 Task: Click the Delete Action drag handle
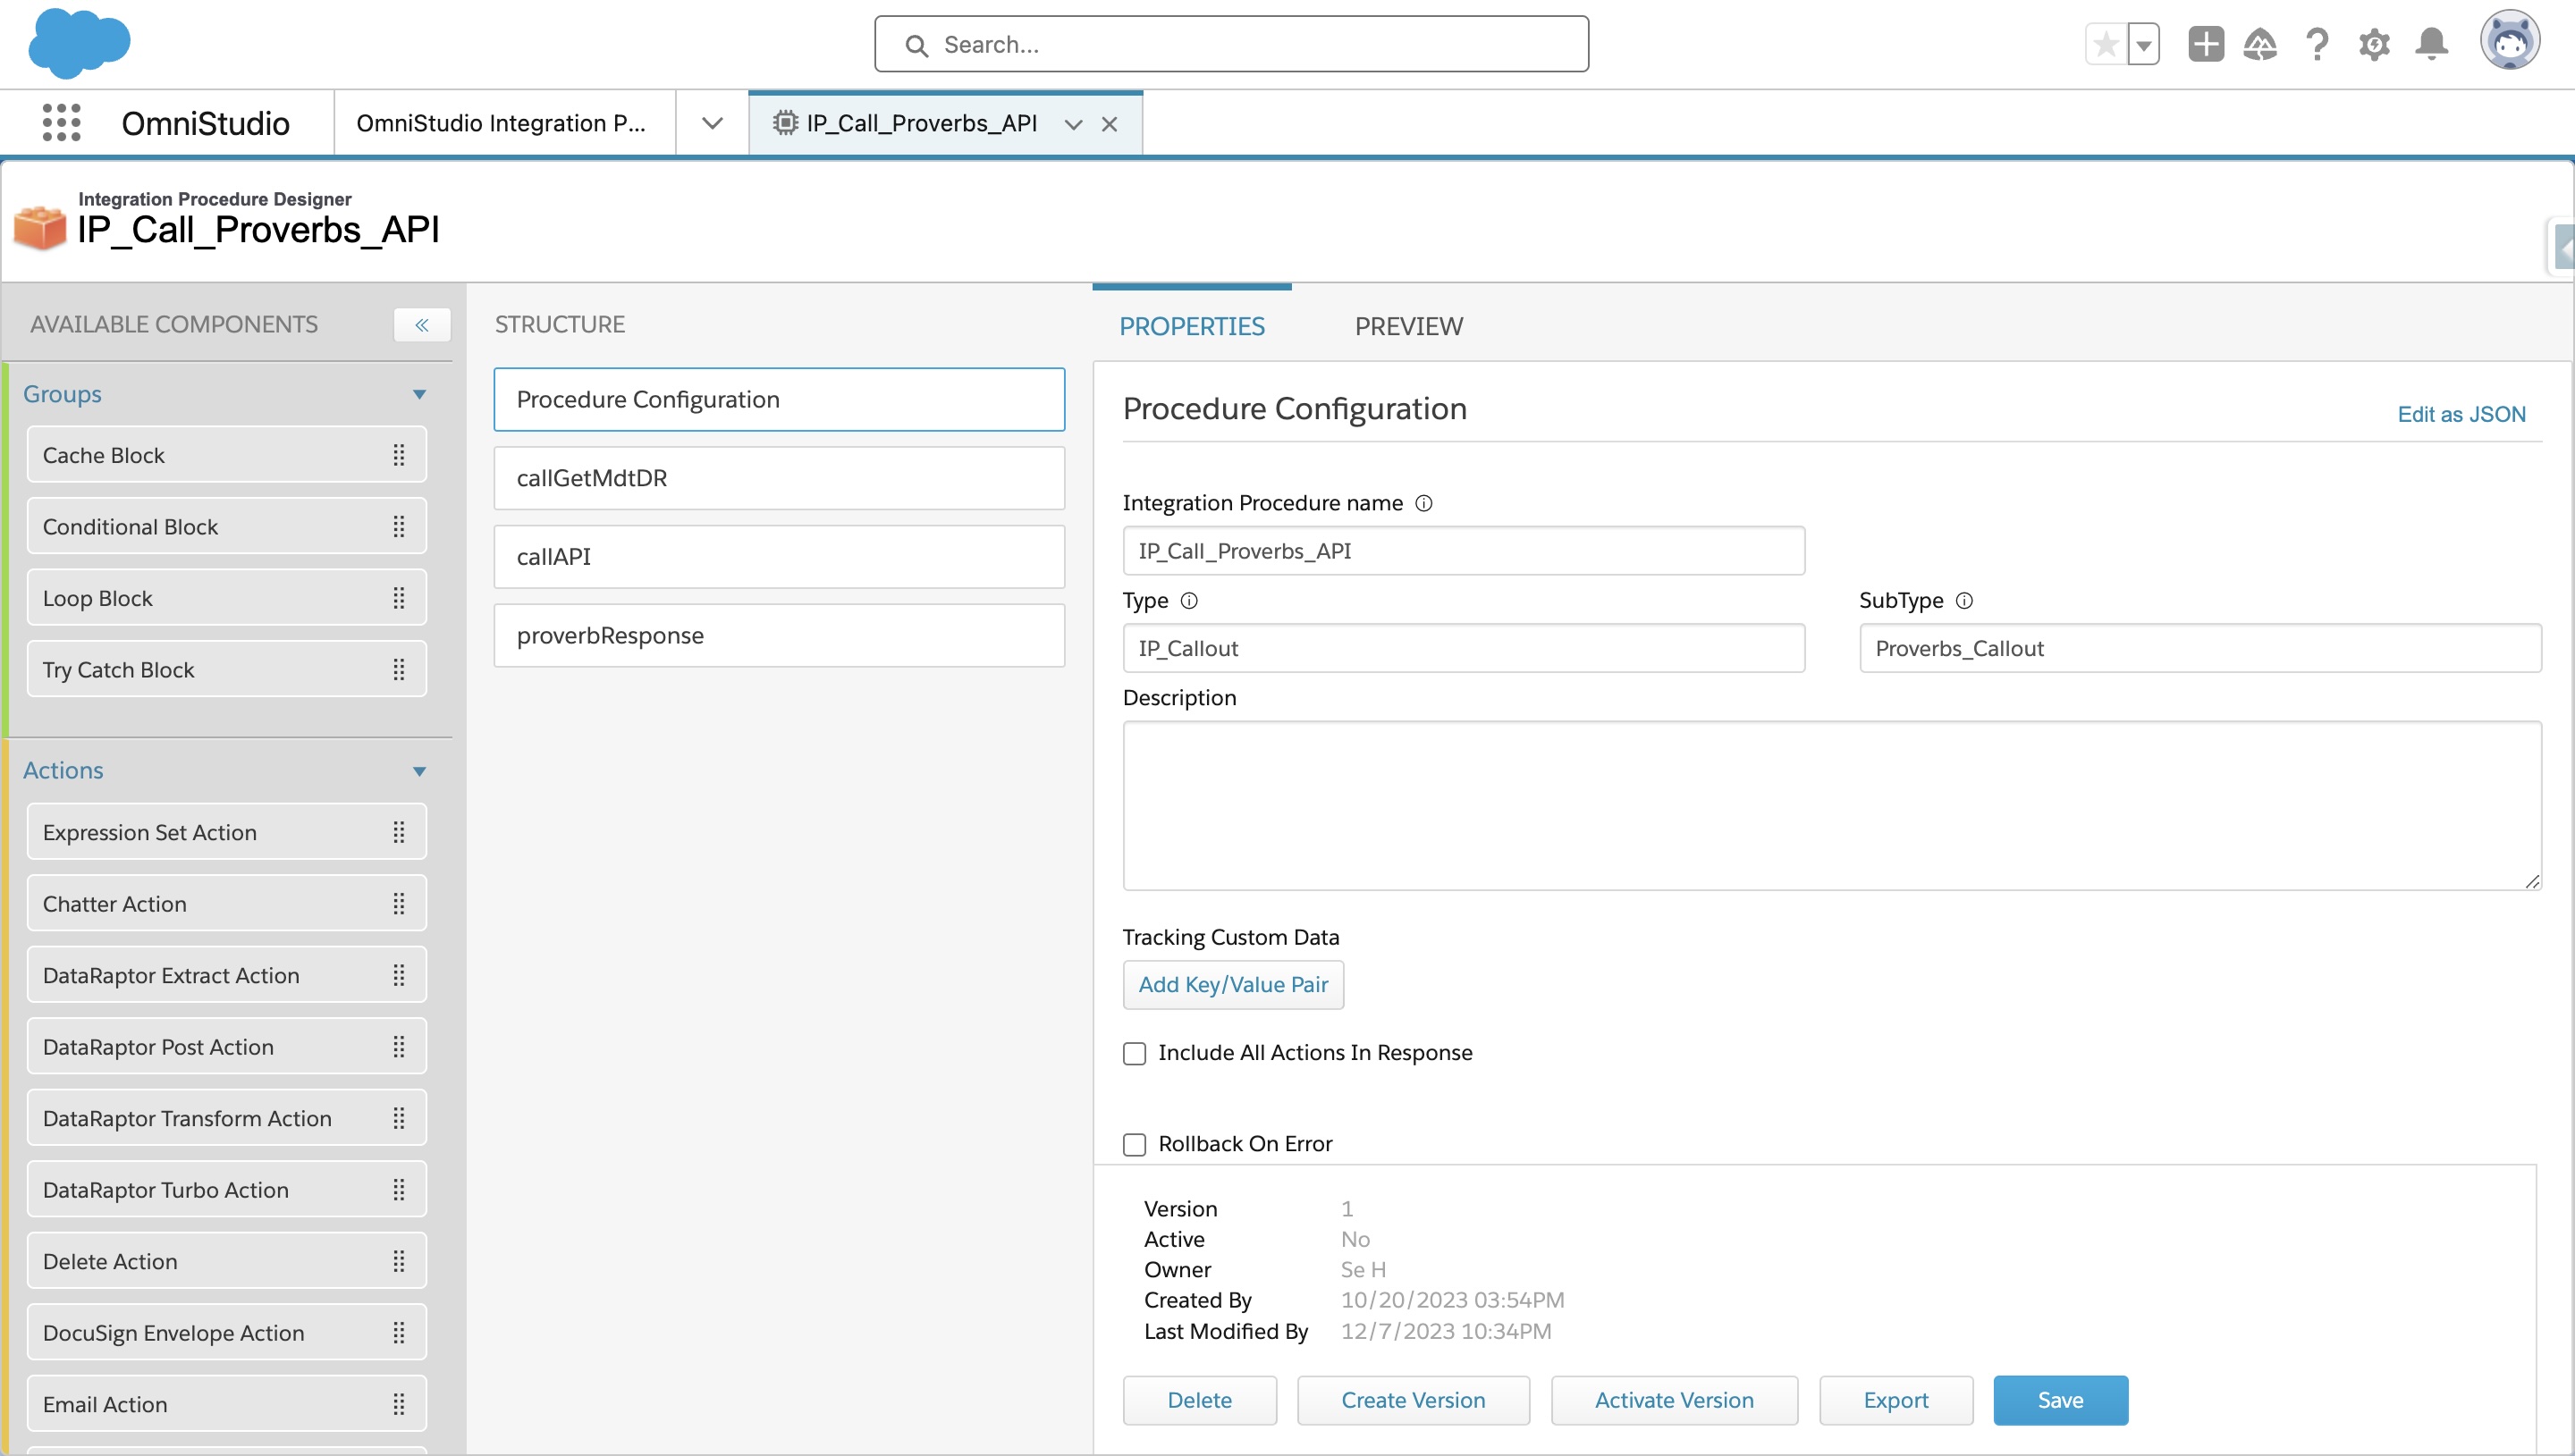coord(399,1261)
